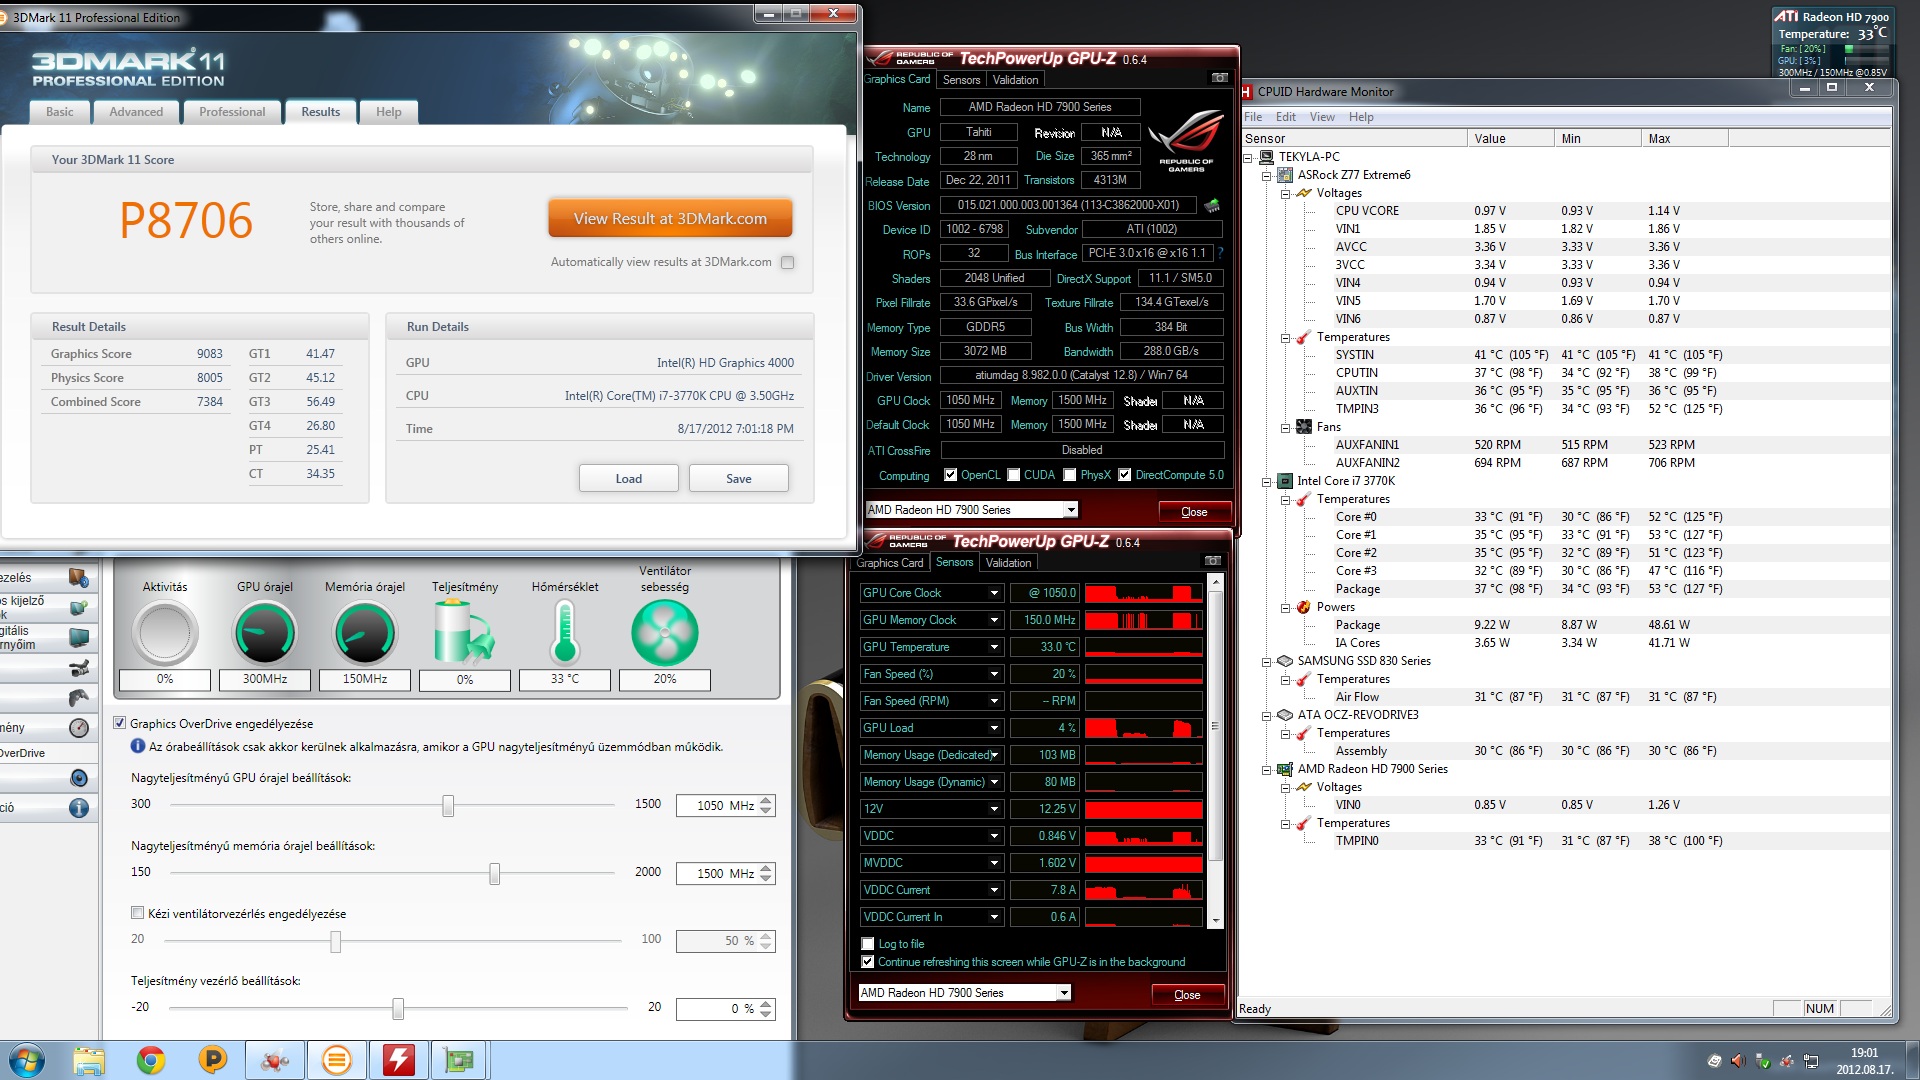This screenshot has width=1920, height=1080.
Task: Toggle automatically view results at 3DMark.com
Action: click(x=787, y=262)
